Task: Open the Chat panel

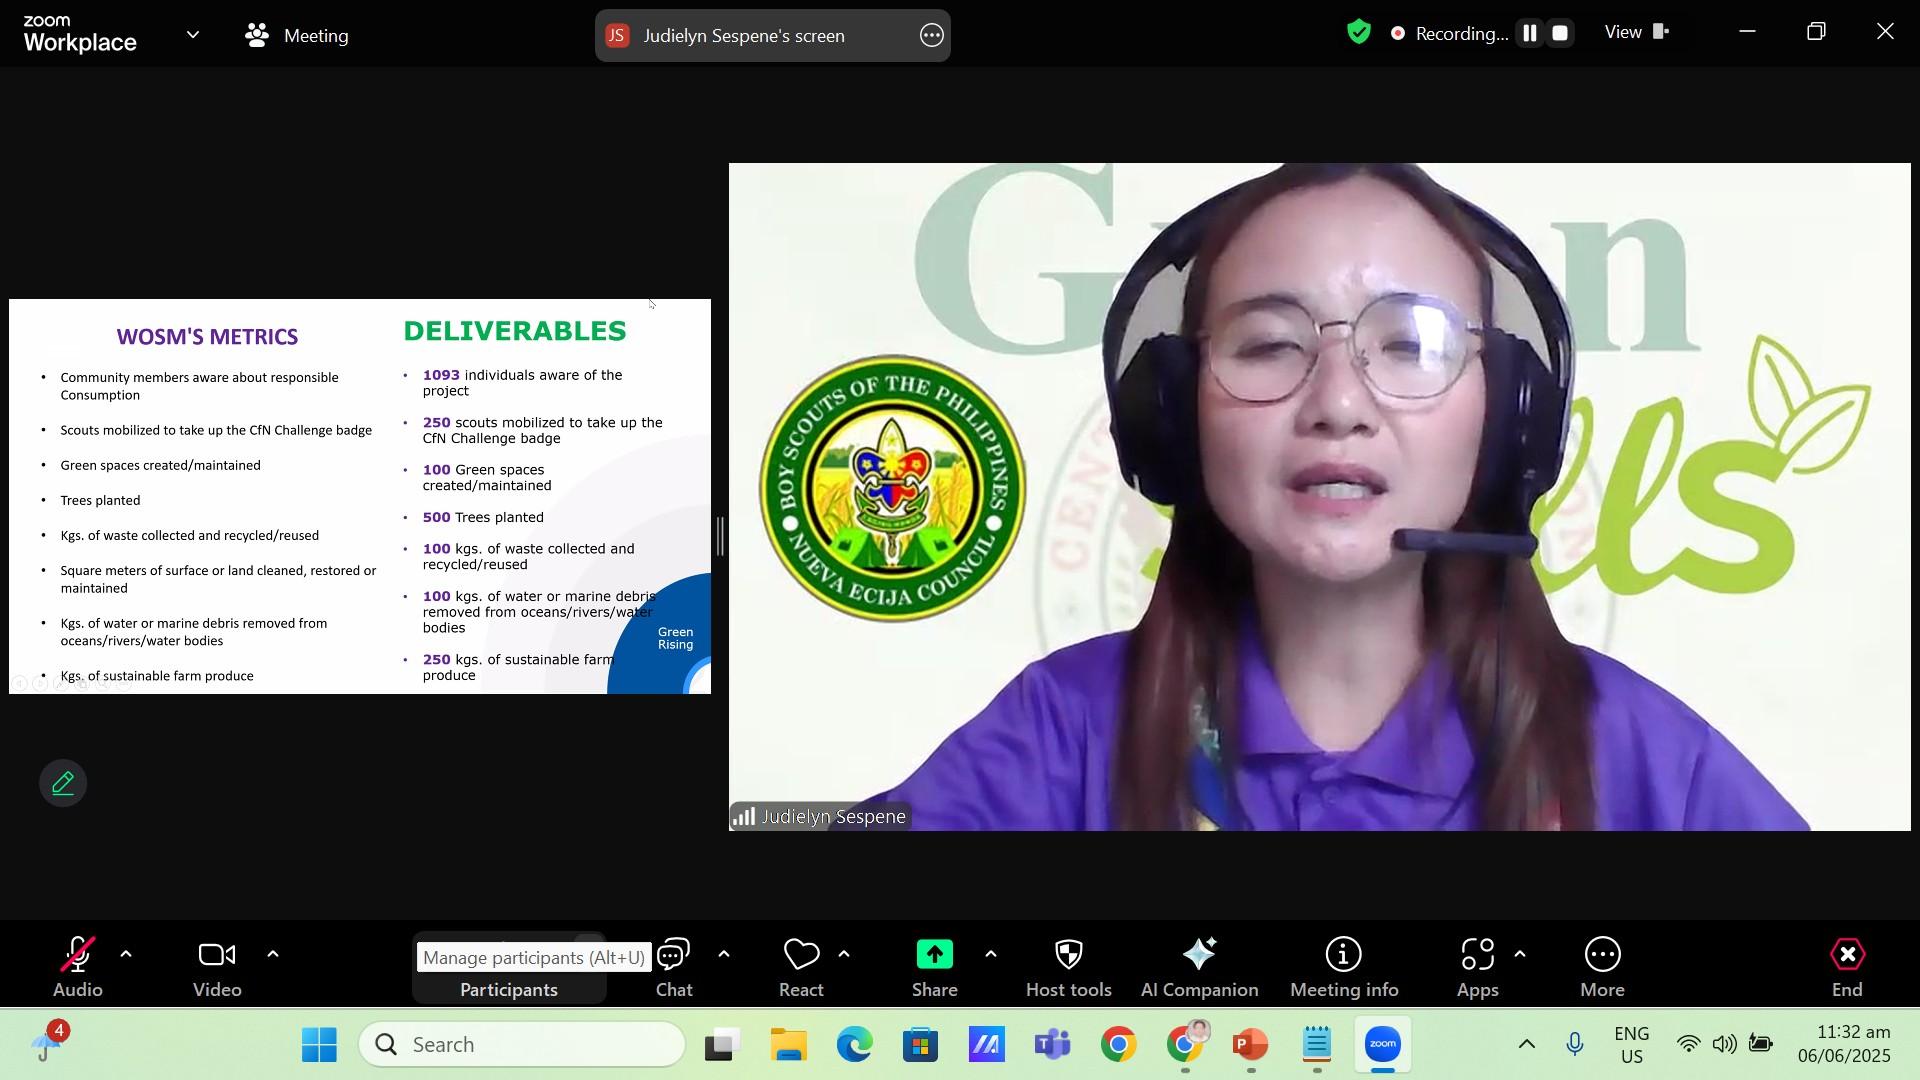Action: pyautogui.click(x=674, y=967)
